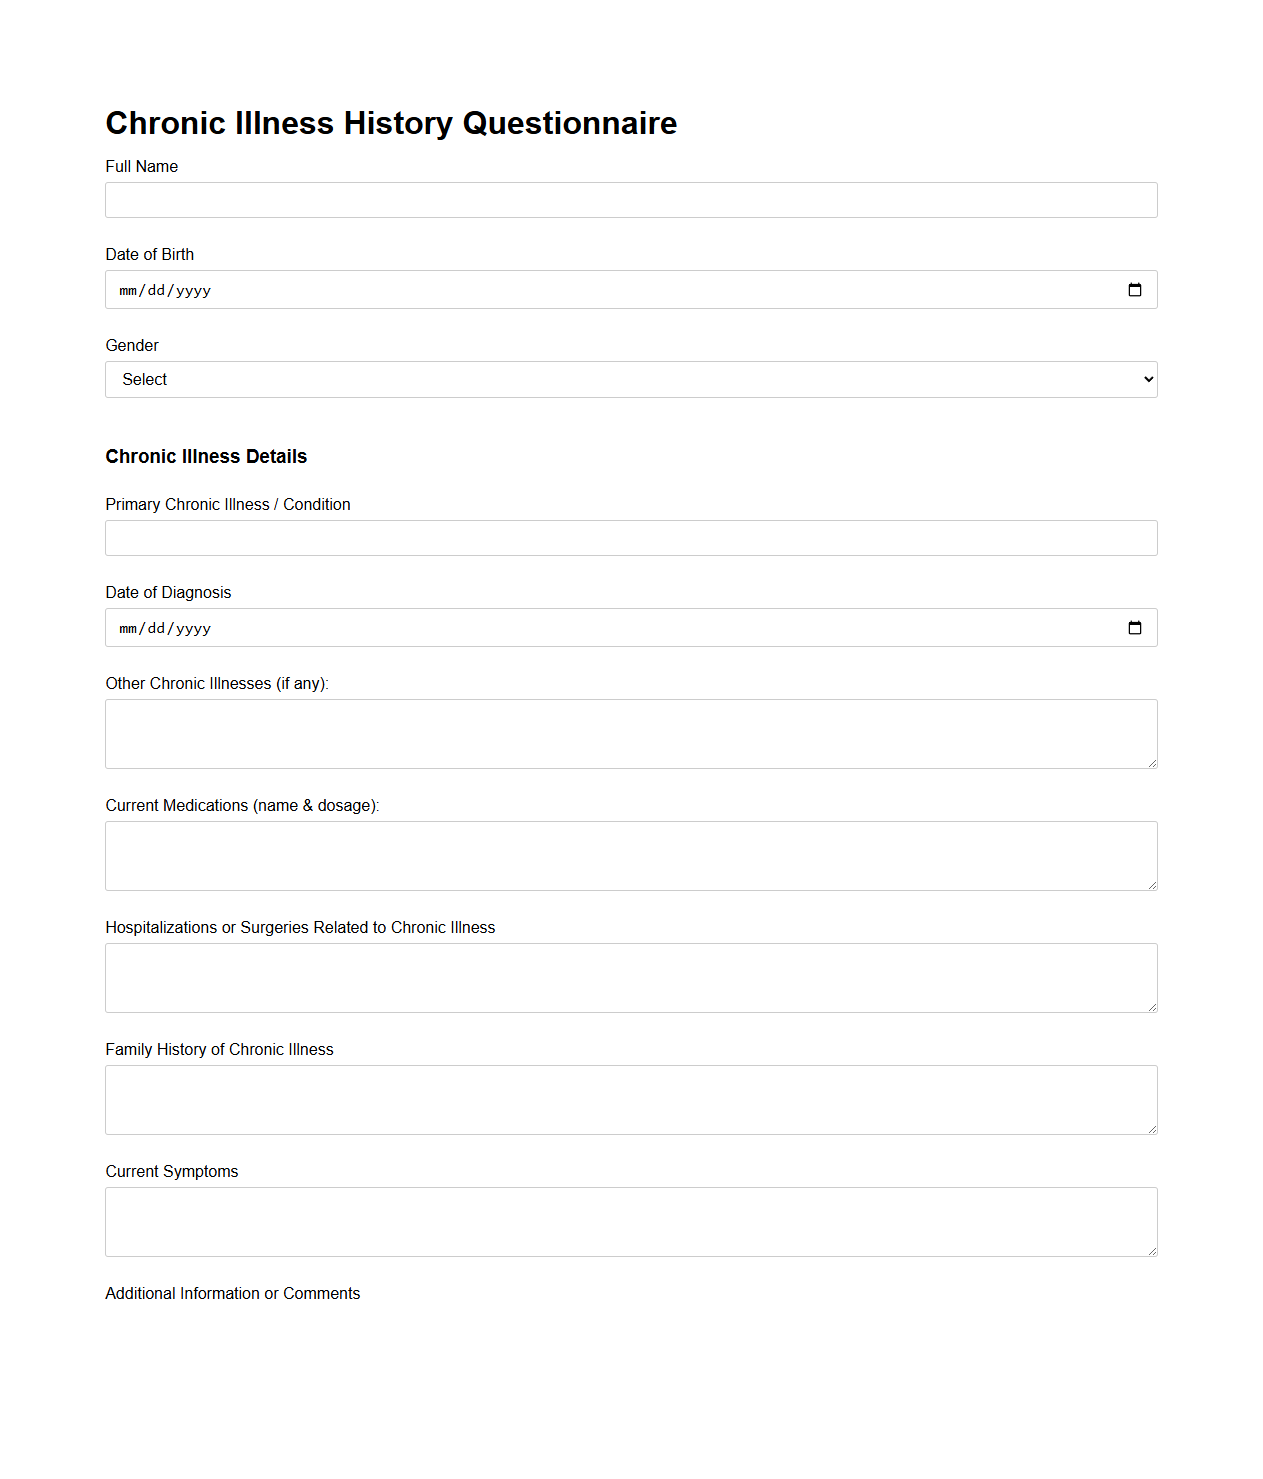The image size is (1263, 1479).
Task: Select the Current Medications text area
Action: pos(631,855)
